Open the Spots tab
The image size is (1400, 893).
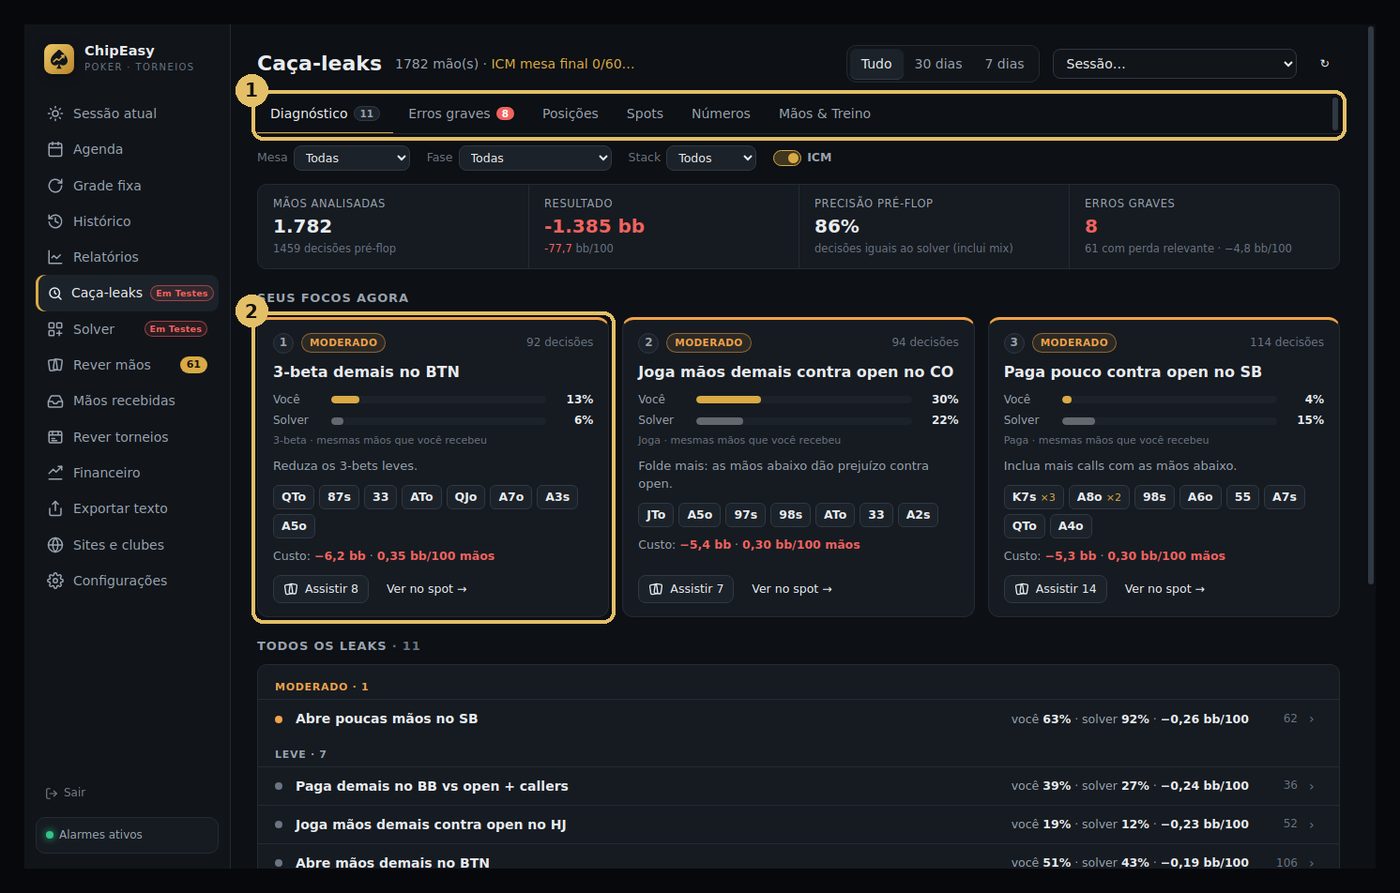pyautogui.click(x=645, y=114)
